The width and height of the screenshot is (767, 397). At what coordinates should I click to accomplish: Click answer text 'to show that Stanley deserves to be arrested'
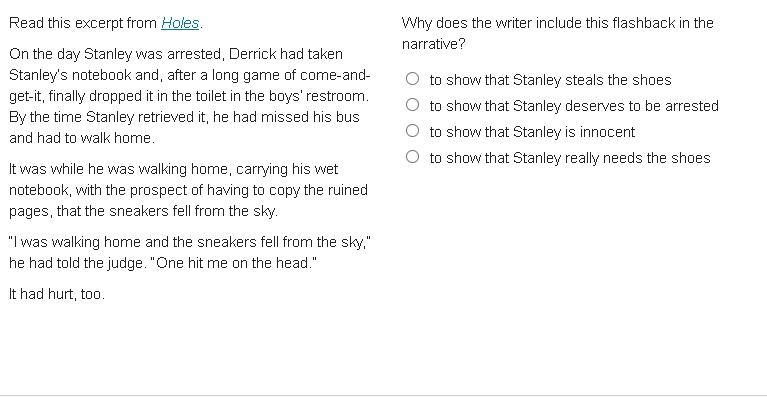point(574,106)
